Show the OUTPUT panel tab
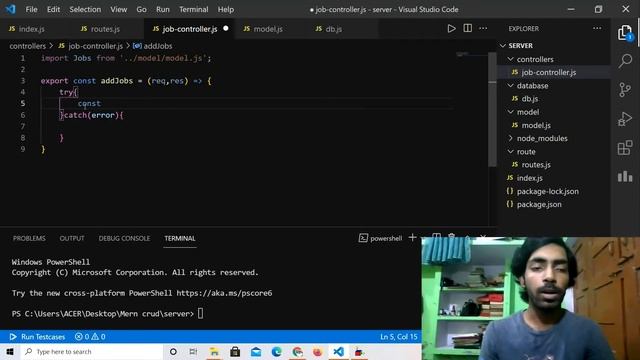This screenshot has height=360, width=640. (72, 238)
